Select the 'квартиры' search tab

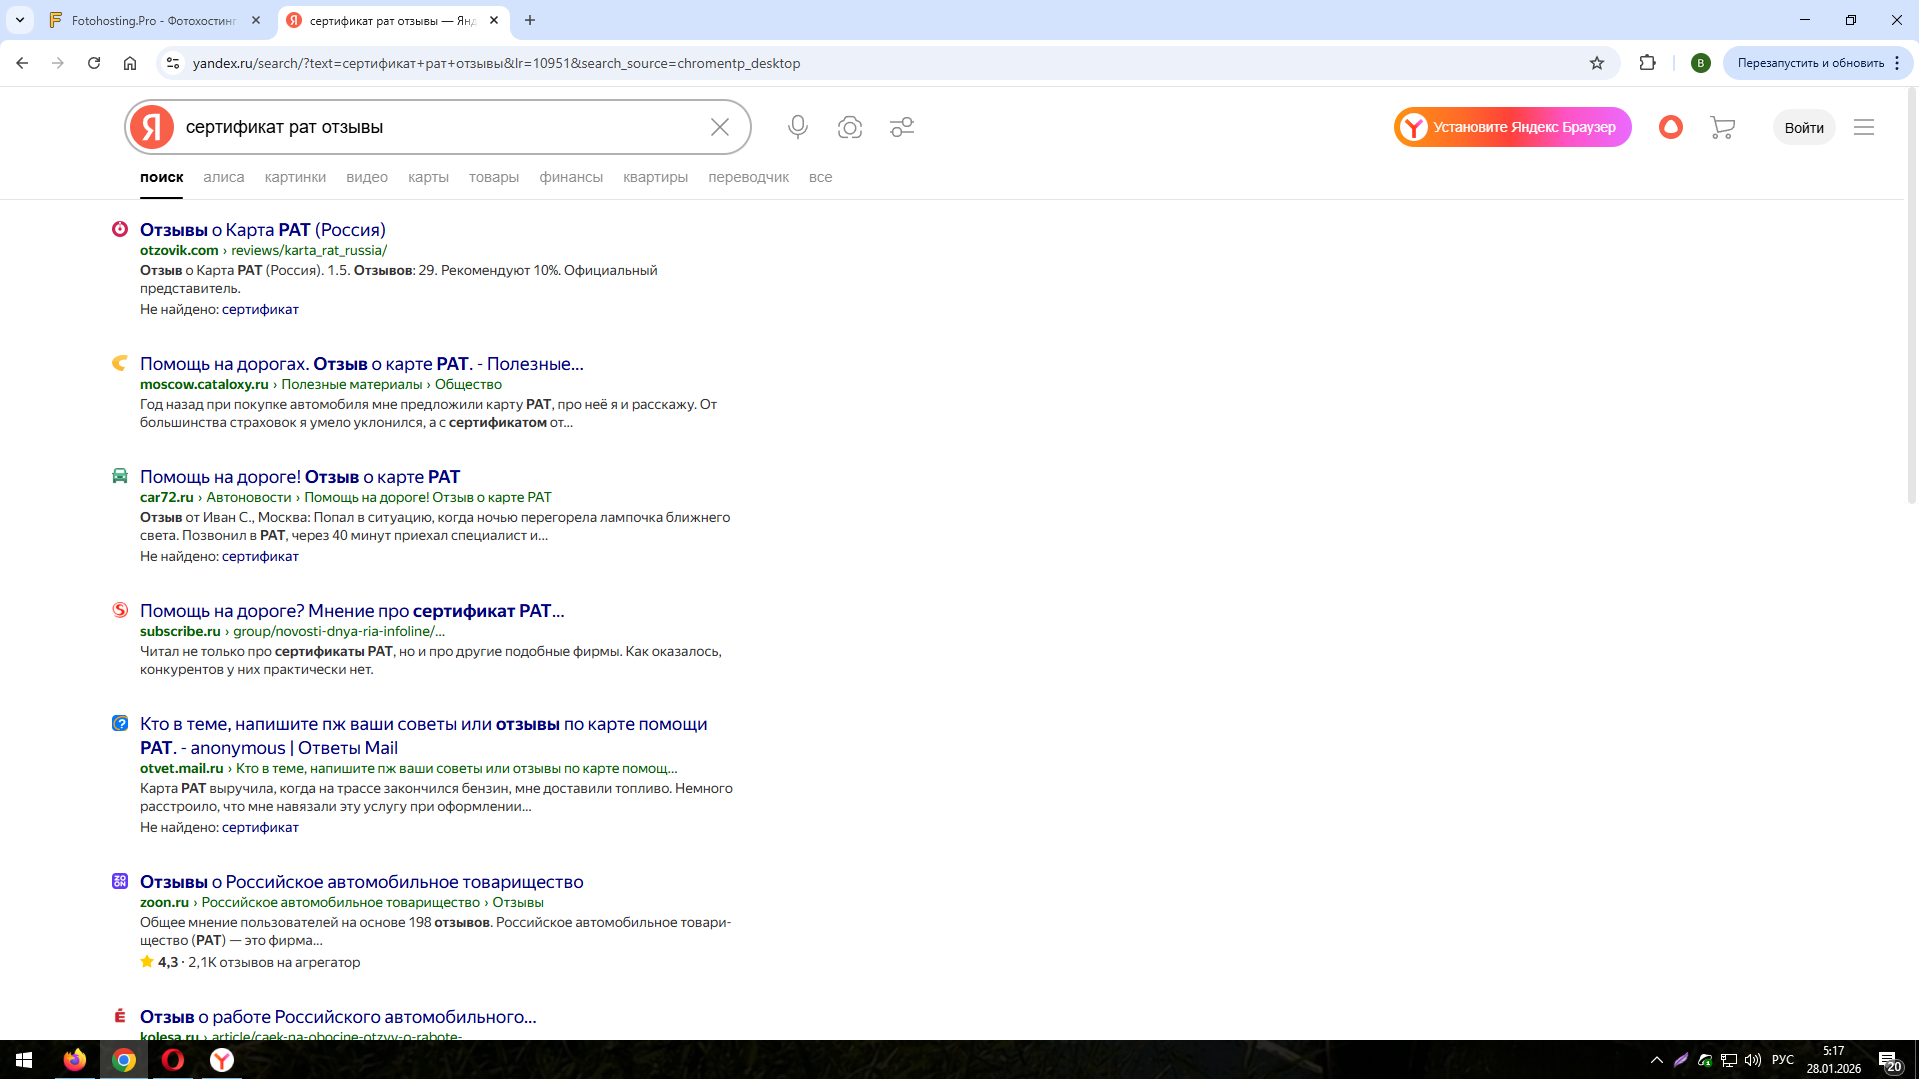[656, 177]
